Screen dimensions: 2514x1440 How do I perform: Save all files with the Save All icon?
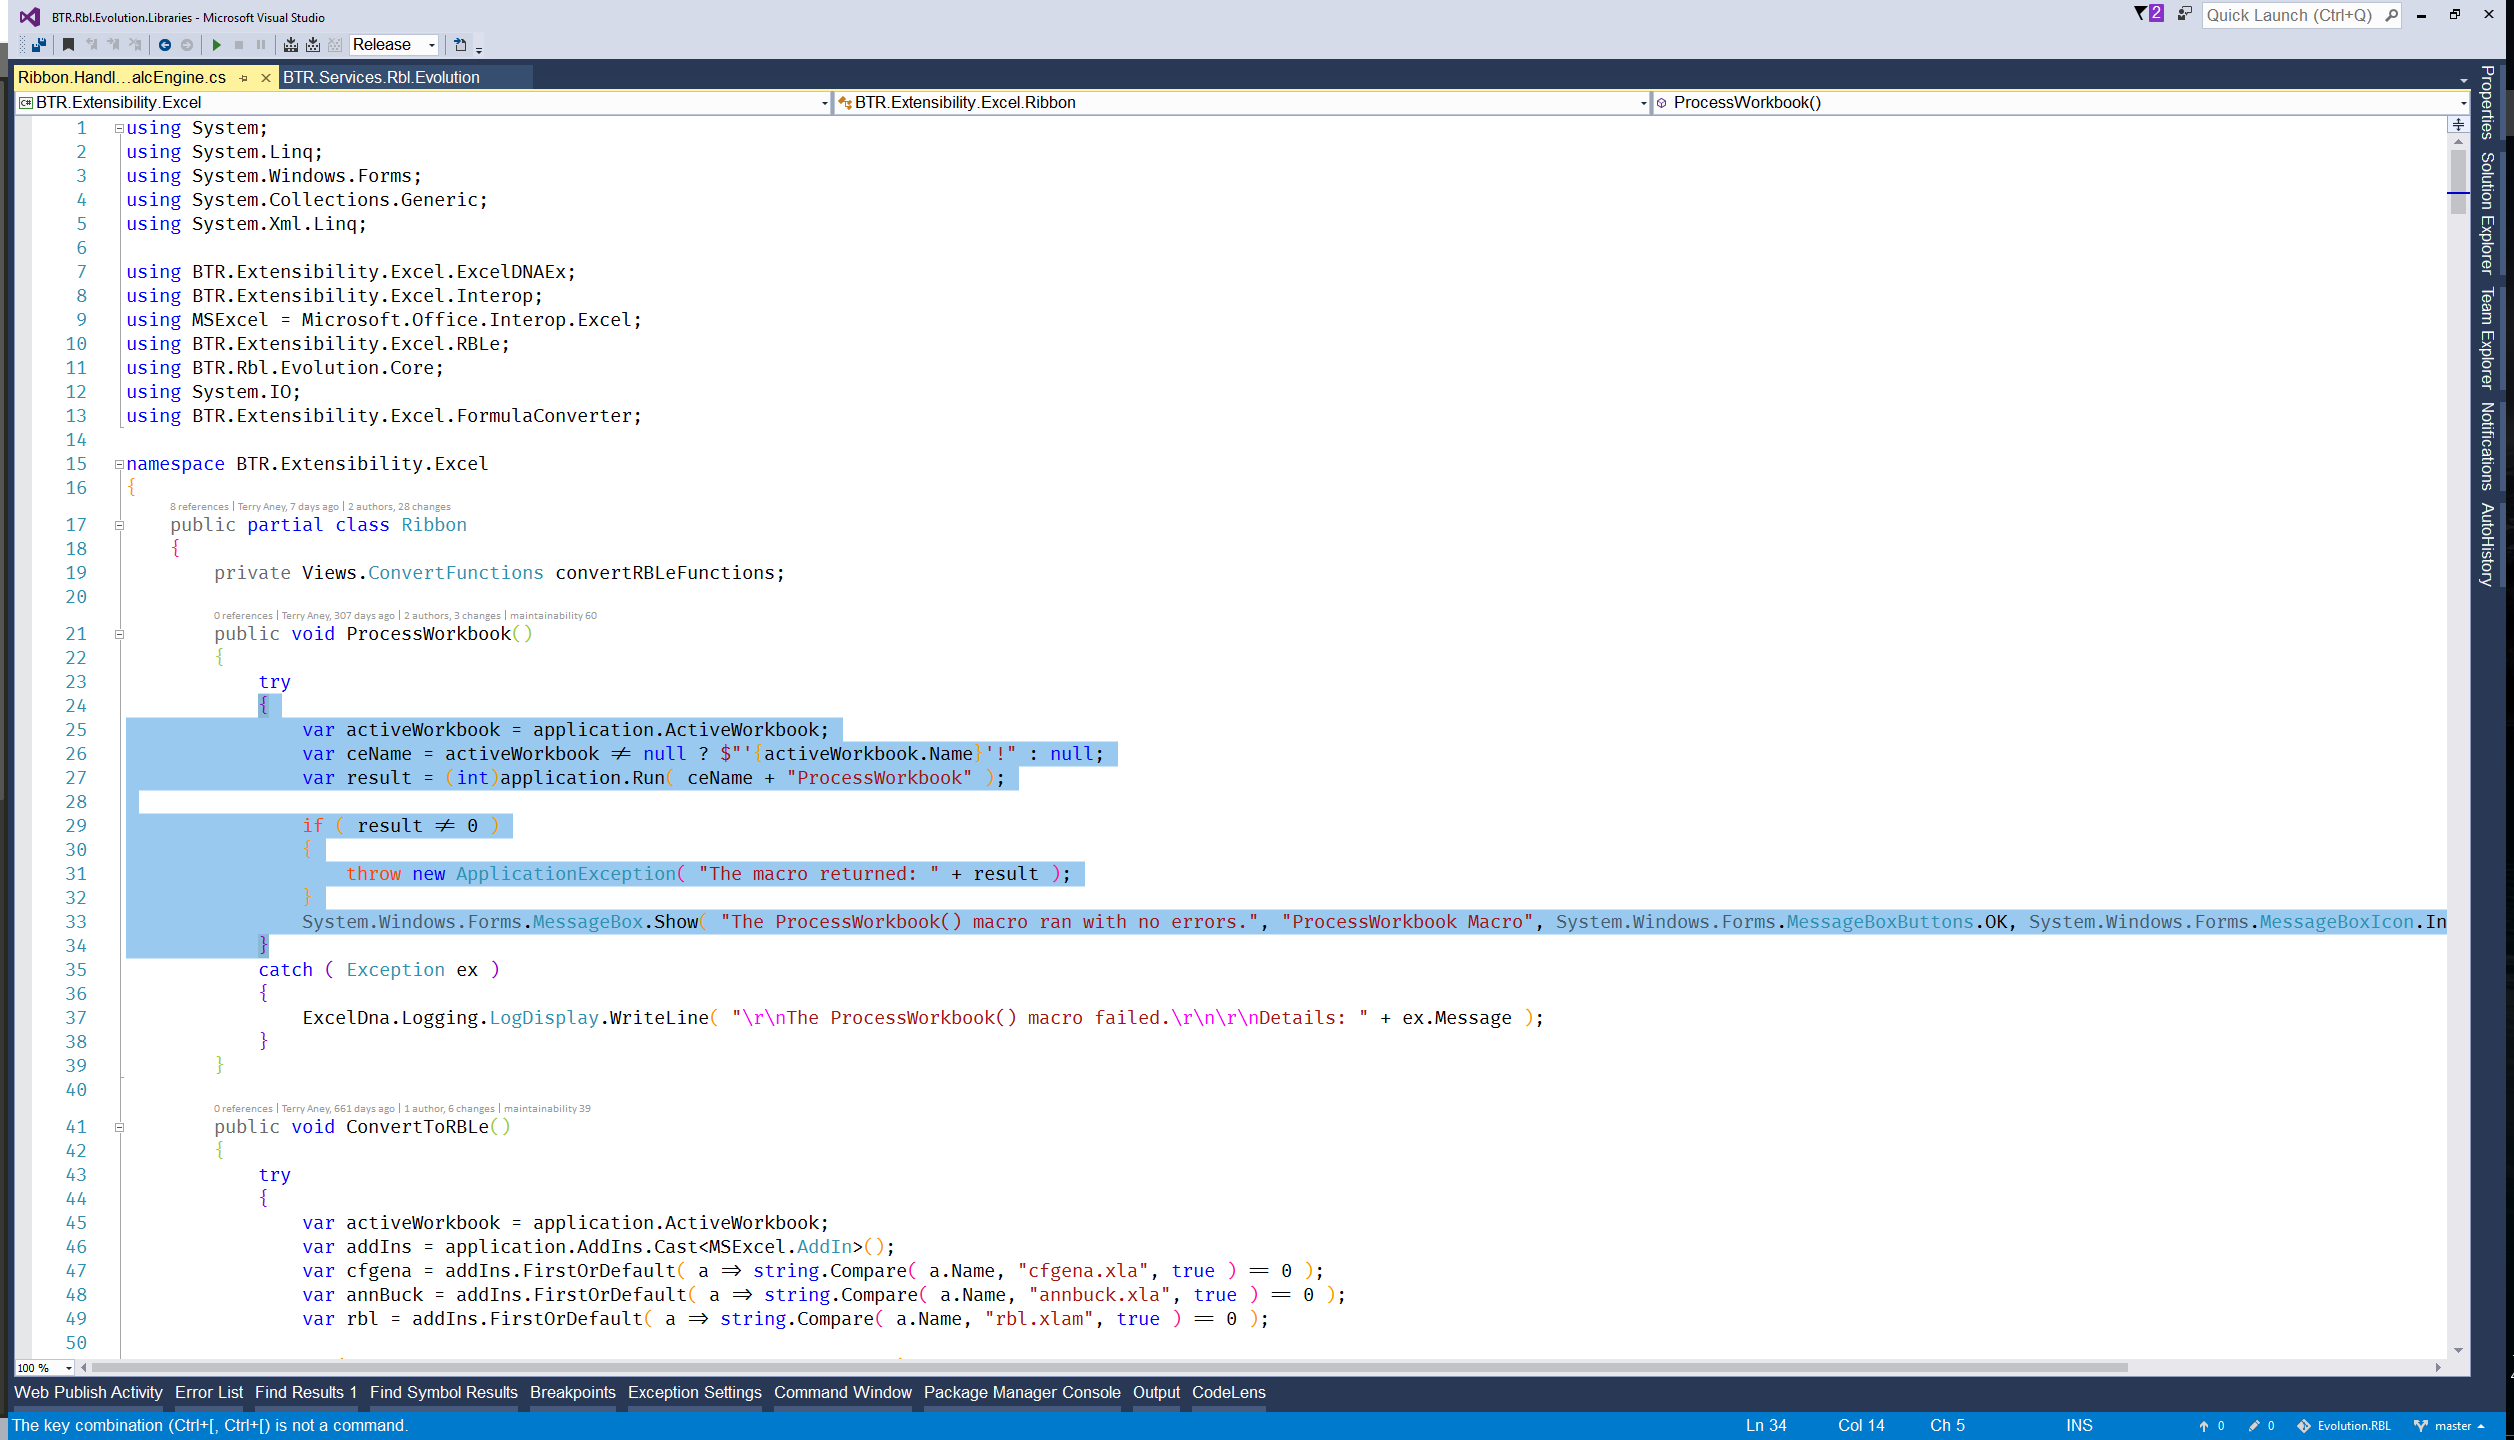[39, 44]
